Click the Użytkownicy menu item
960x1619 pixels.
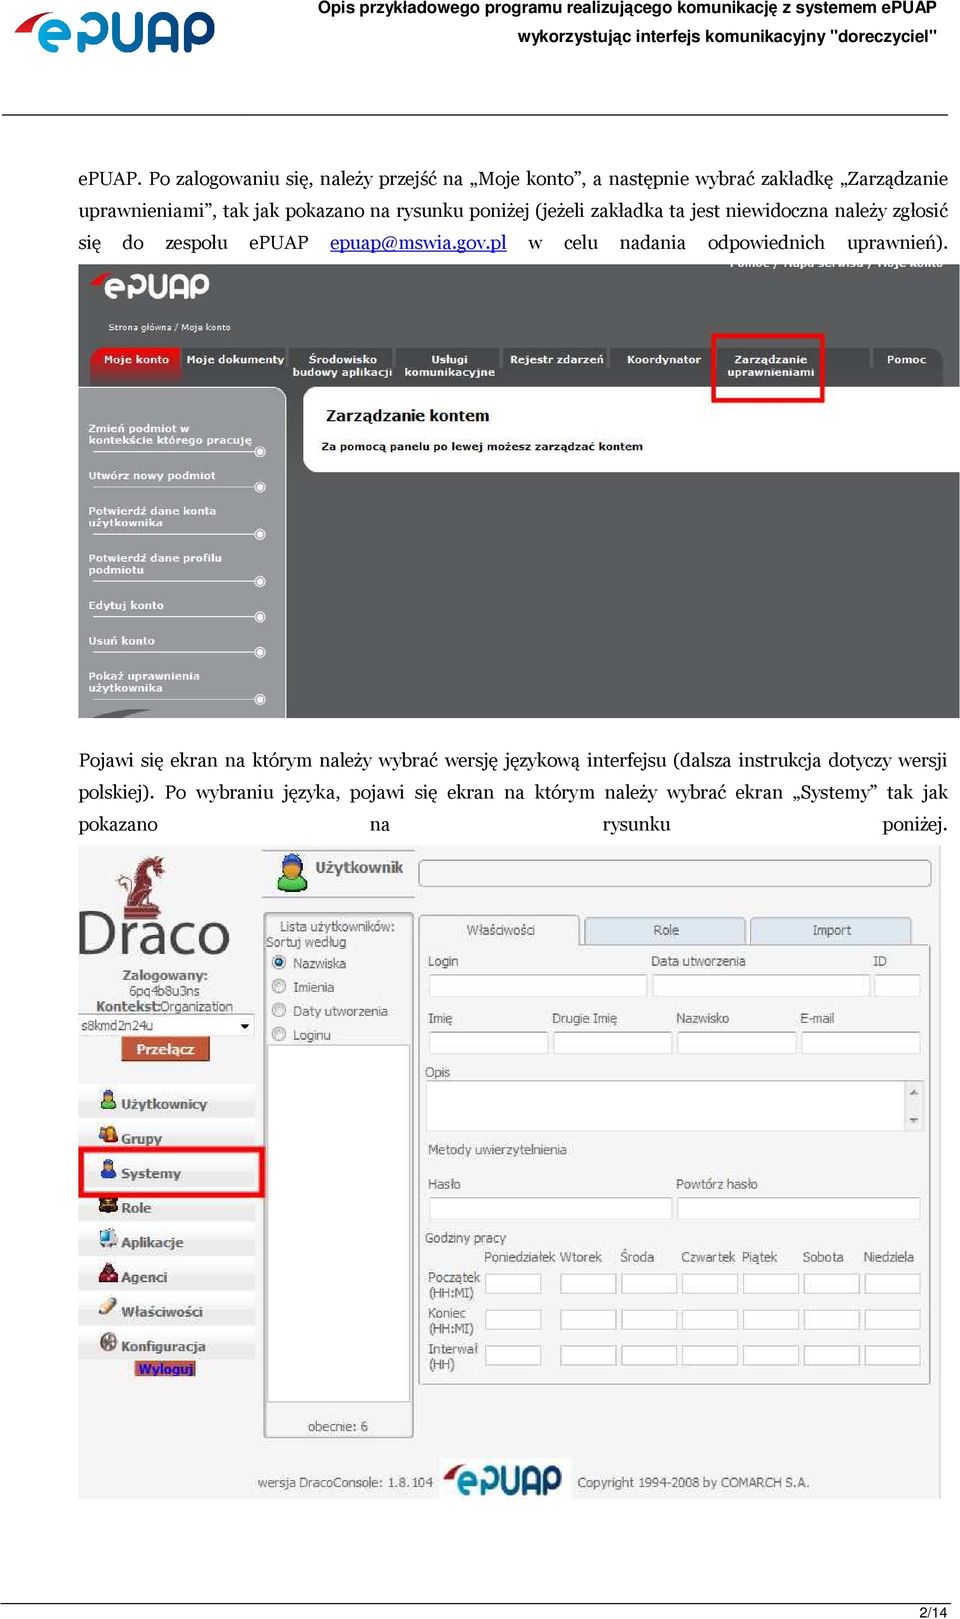pyautogui.click(x=166, y=1101)
